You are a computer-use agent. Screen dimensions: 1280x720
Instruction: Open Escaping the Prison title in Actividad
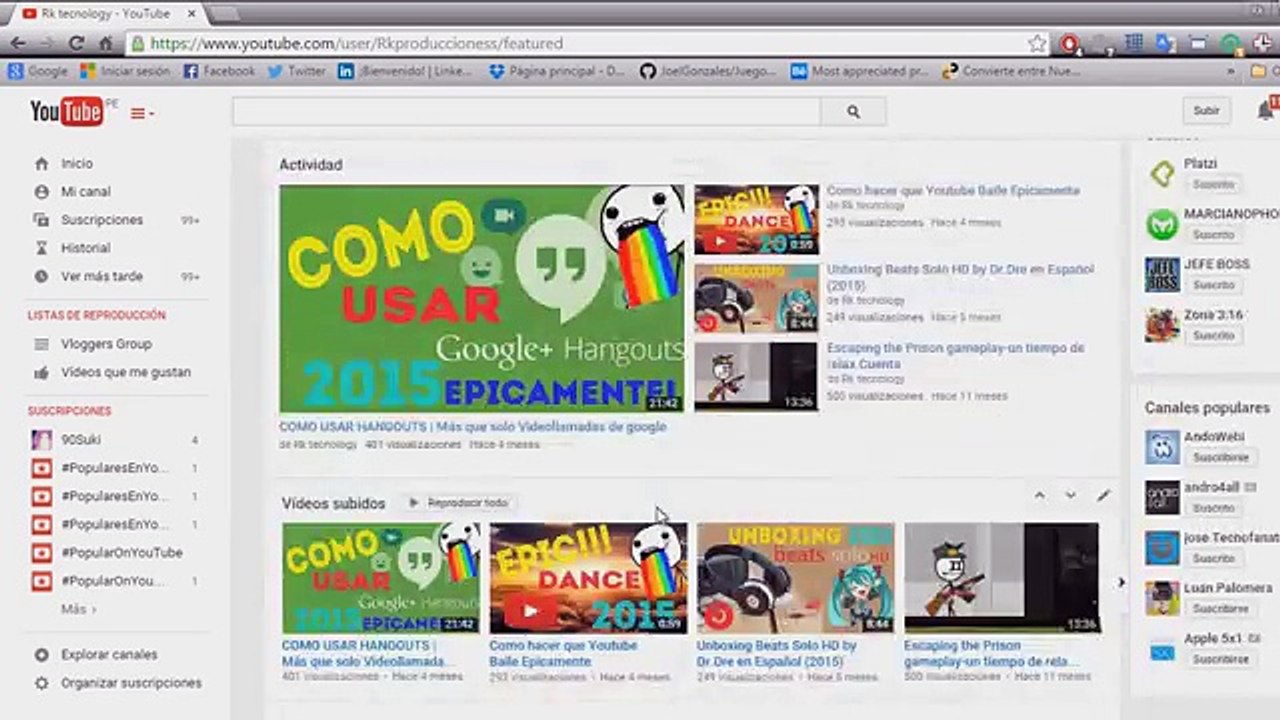click(955, 356)
